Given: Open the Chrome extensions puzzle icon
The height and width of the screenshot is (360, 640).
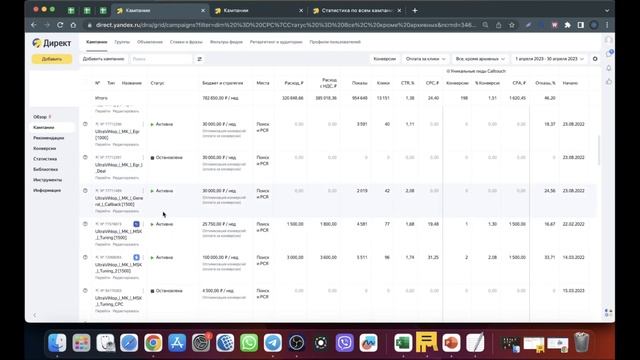Looking at the screenshot, I should pyautogui.click(x=567, y=25).
